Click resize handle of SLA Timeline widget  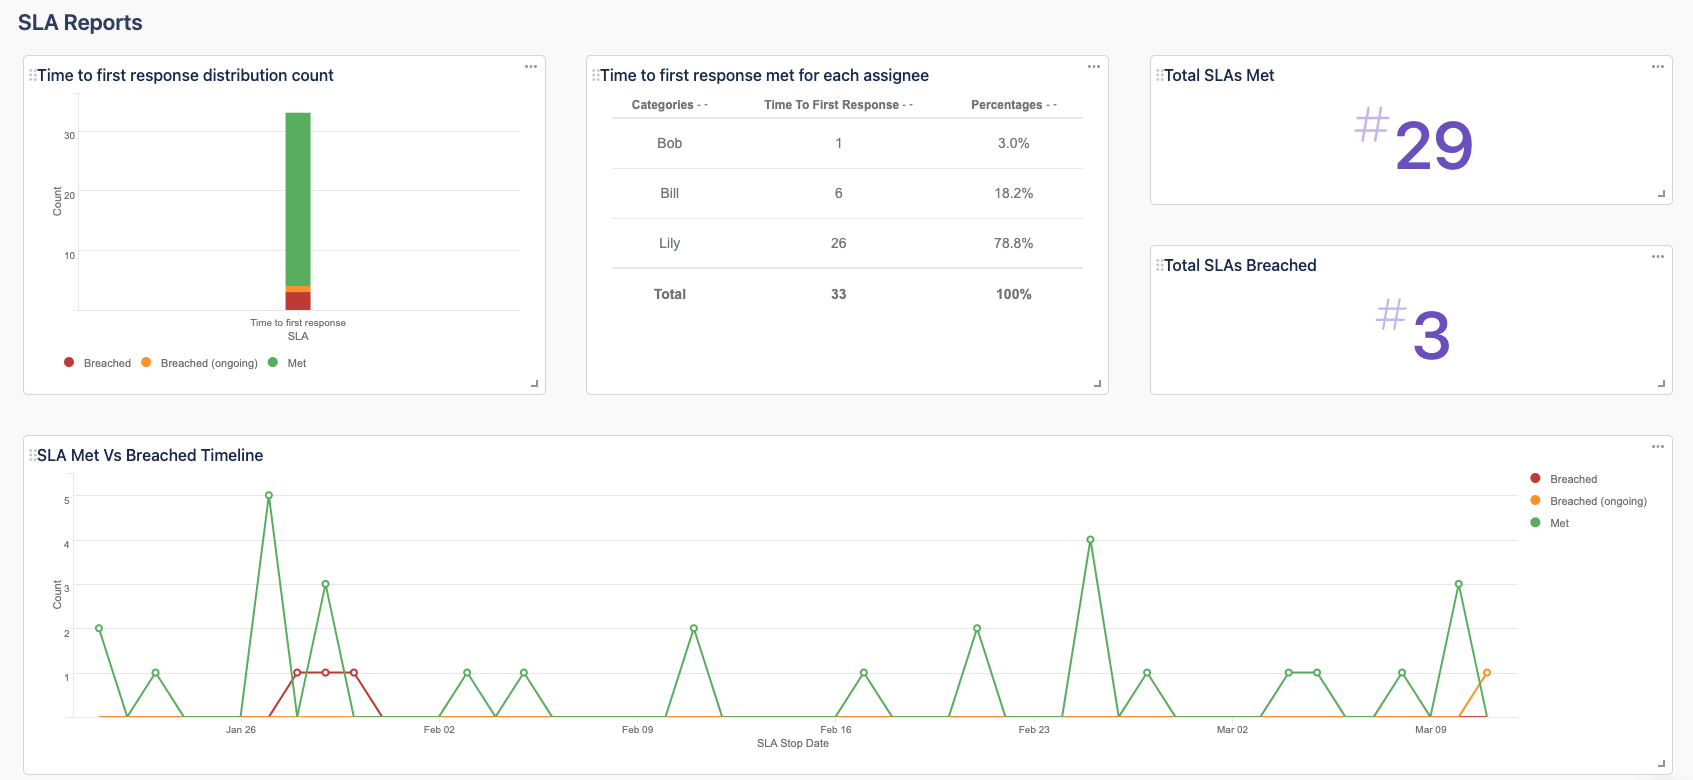1661,763
